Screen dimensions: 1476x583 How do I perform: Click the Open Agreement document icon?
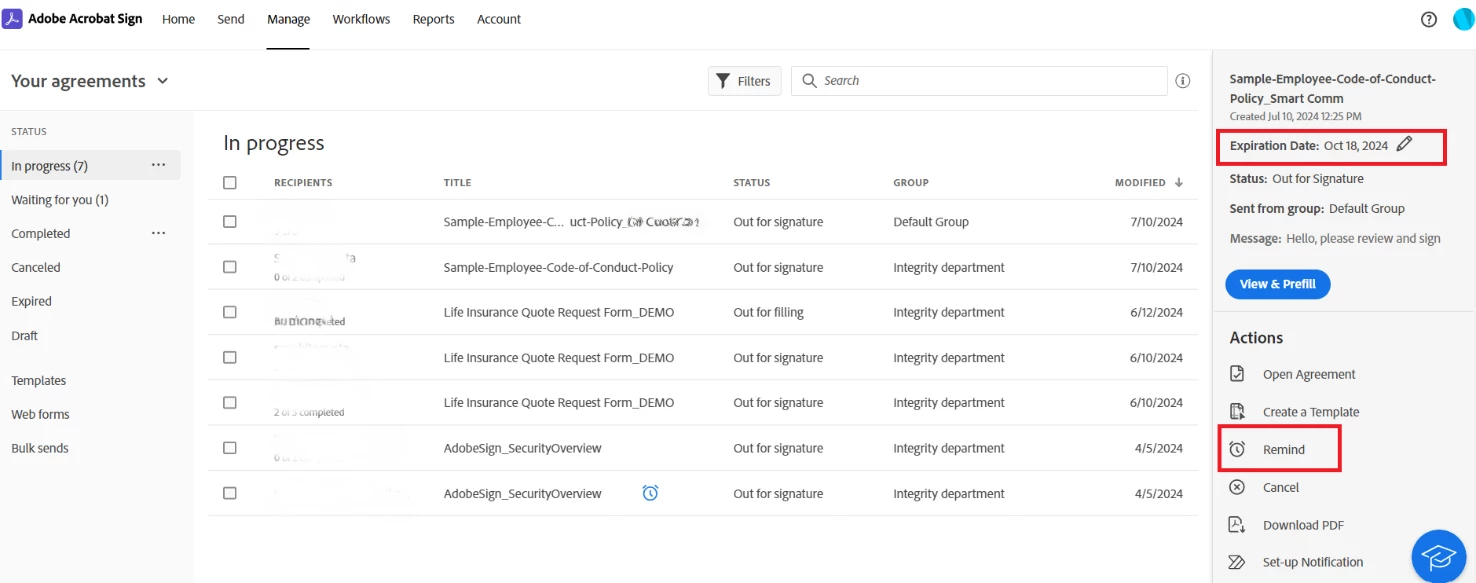(x=1237, y=374)
